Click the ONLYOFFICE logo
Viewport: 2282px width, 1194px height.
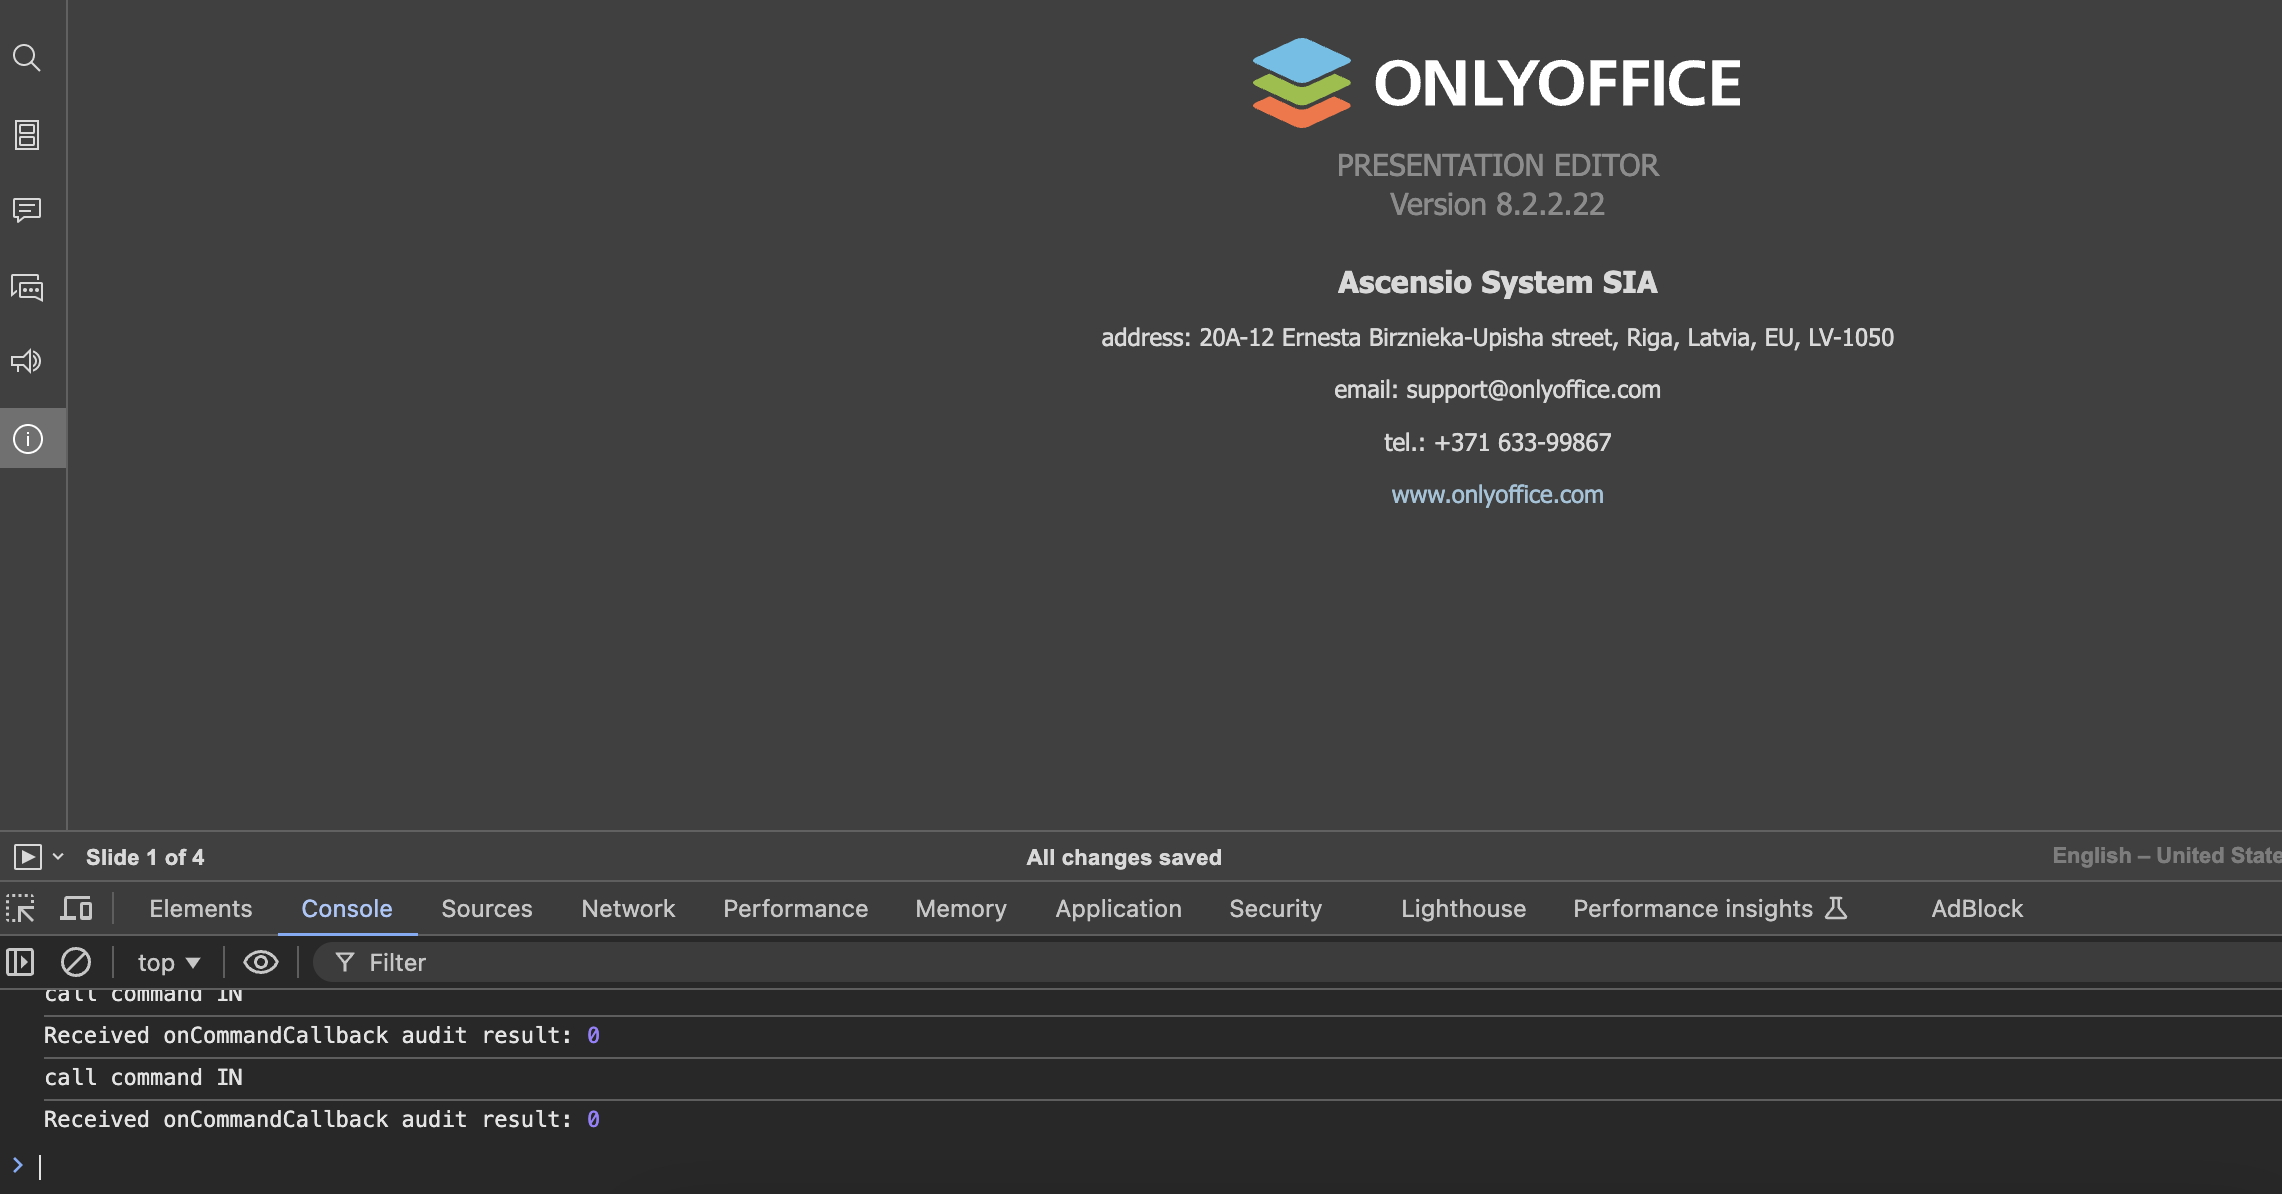1497,83
